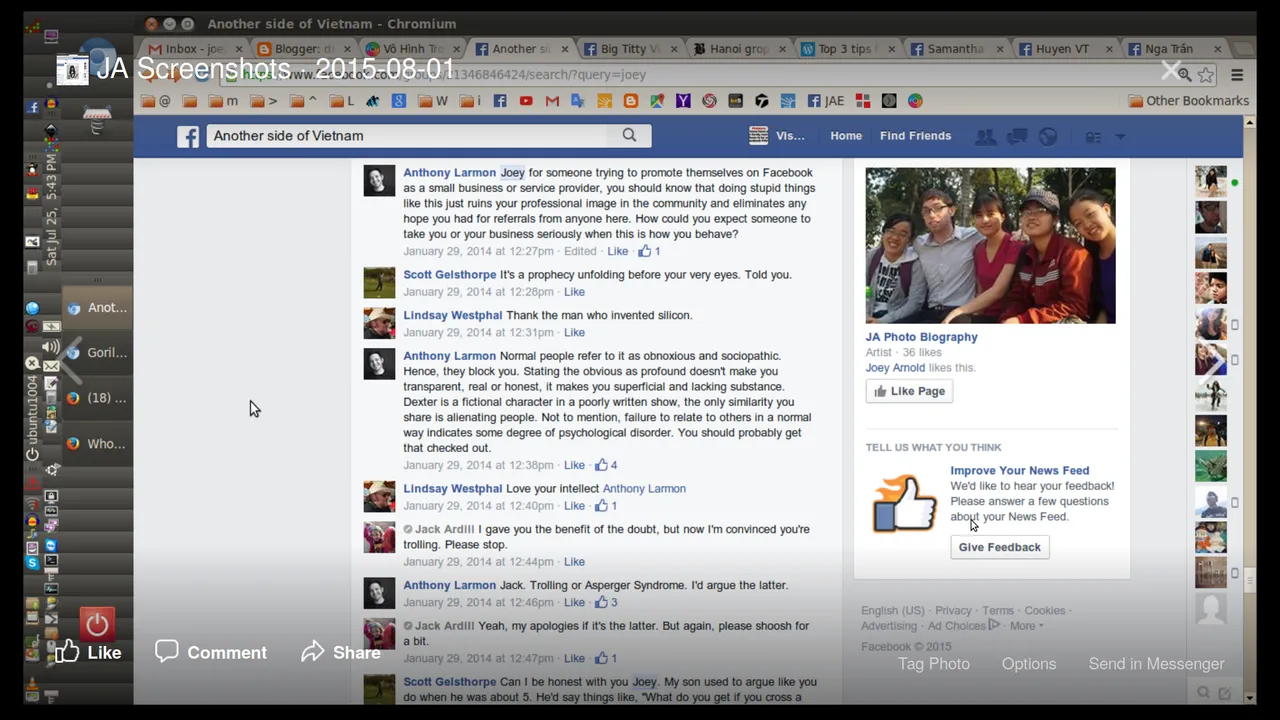The width and height of the screenshot is (1280, 720).
Task: Open Other Bookmarks folder
Action: pyautogui.click(x=1188, y=101)
